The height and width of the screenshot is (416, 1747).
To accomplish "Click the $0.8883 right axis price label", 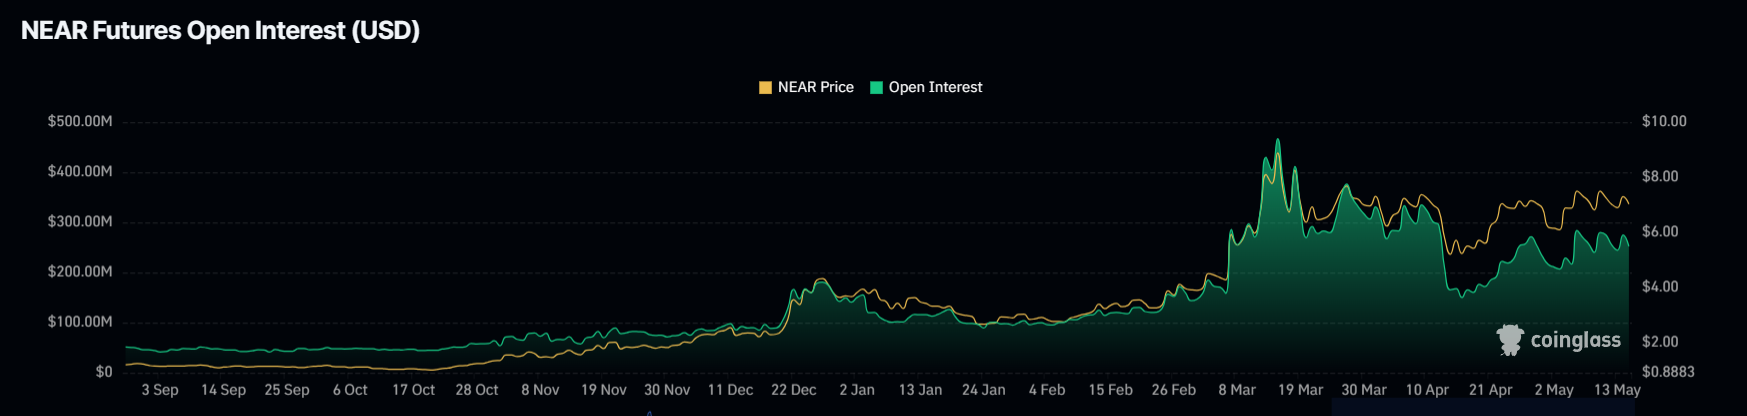I will tap(1668, 371).
